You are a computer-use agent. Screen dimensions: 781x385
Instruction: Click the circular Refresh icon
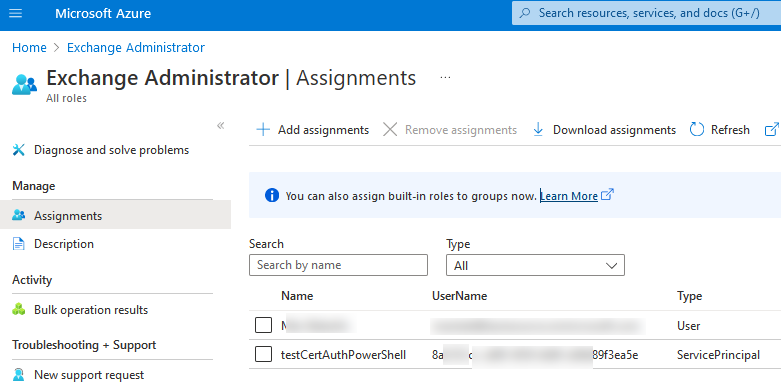click(x=697, y=130)
